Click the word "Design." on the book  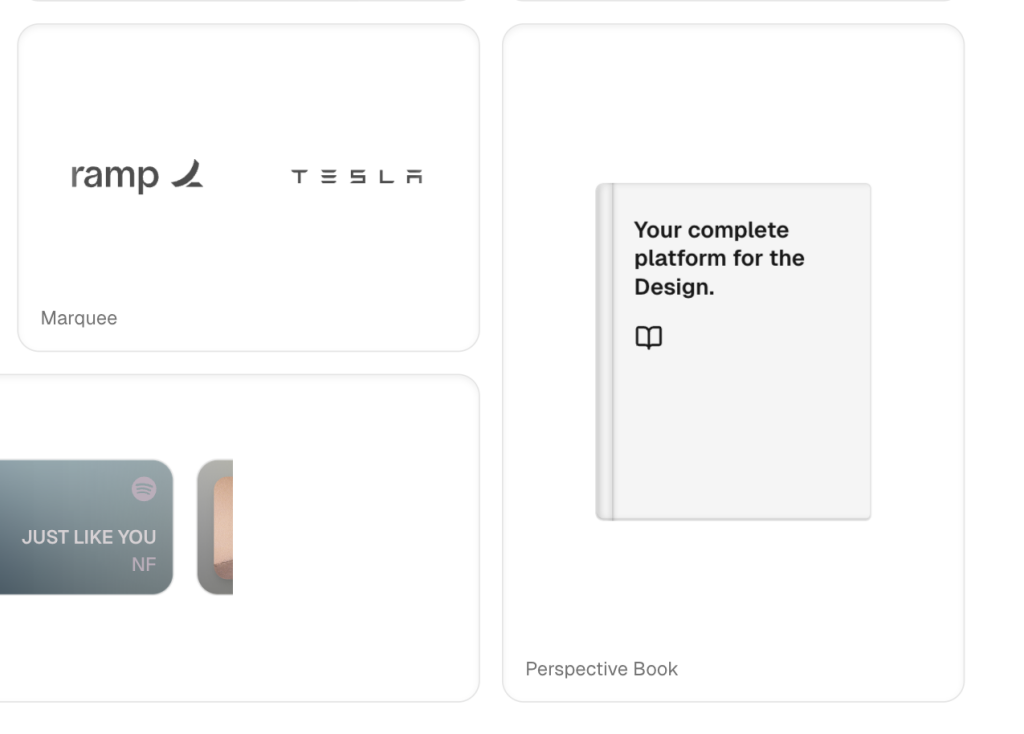674,287
